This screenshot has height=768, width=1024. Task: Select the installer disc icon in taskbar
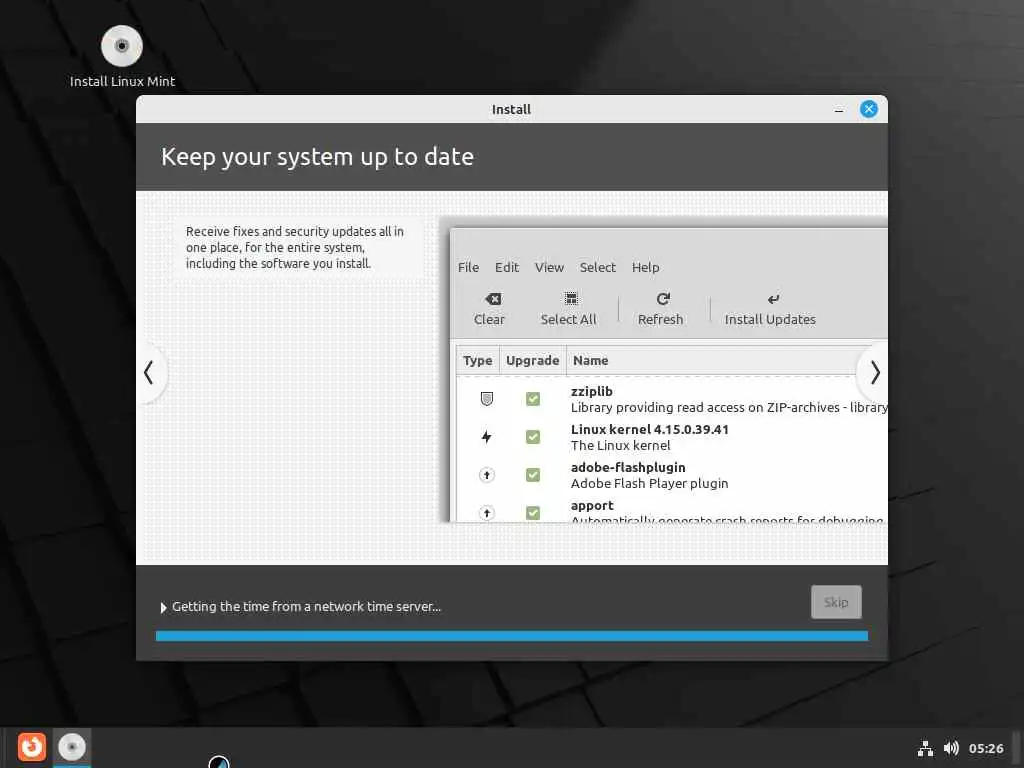(x=72, y=747)
